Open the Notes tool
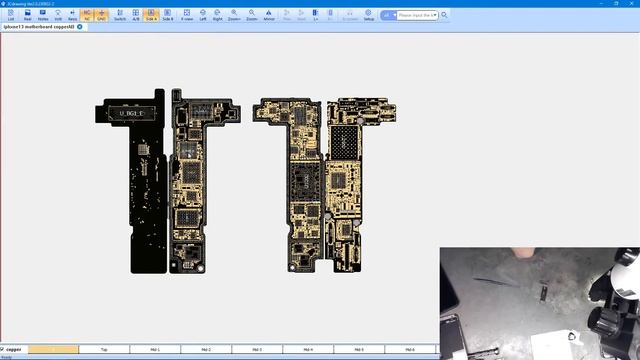640x360 pixels. 43,15
